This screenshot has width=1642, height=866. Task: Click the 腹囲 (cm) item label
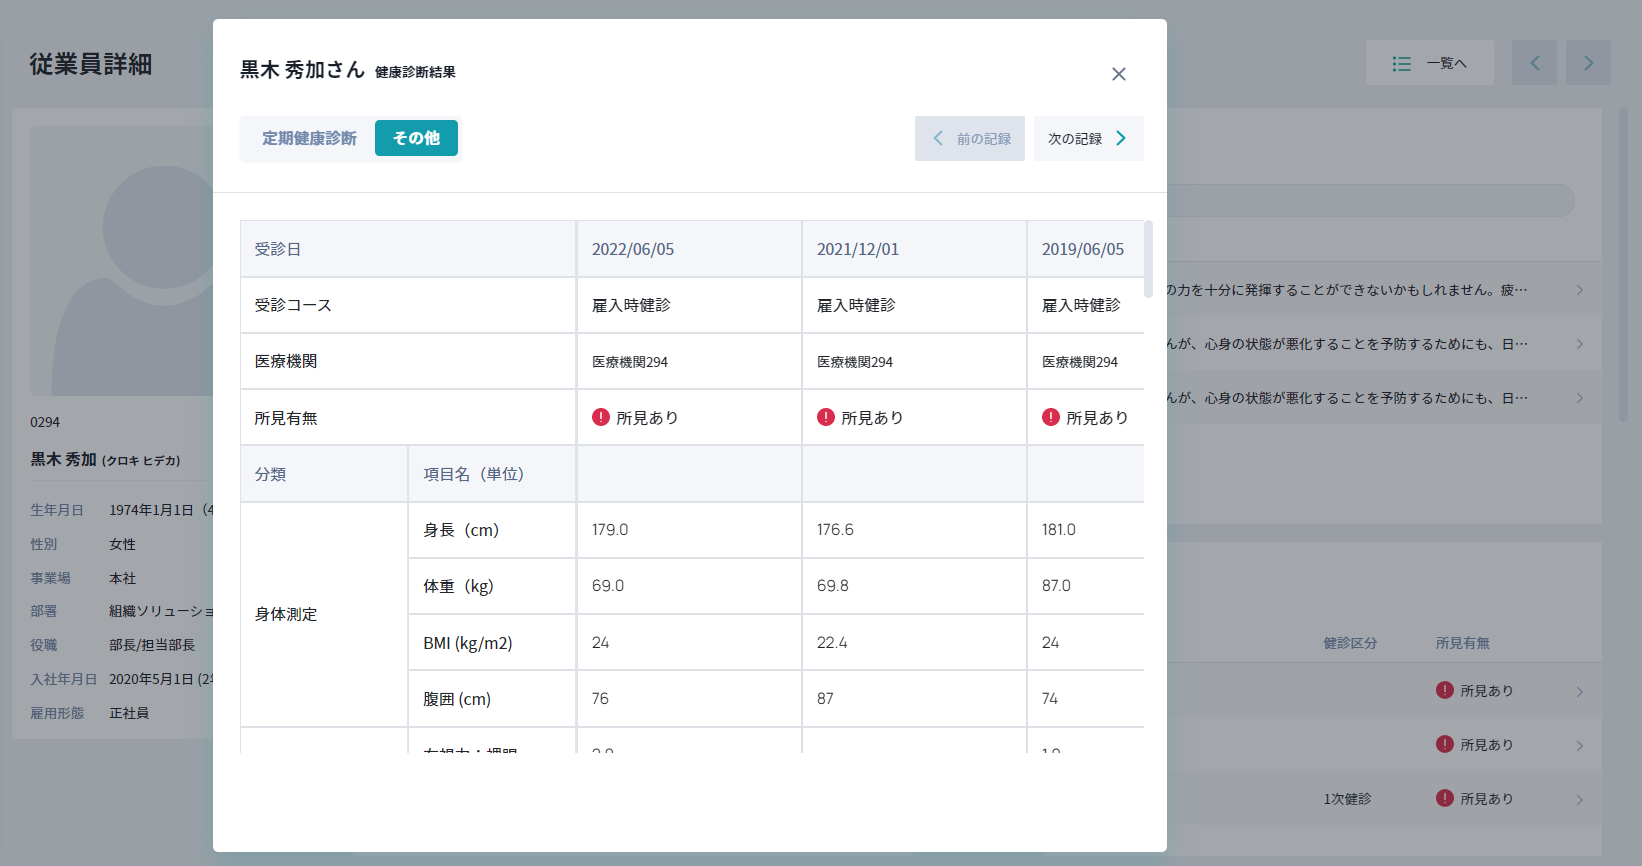[457, 699]
